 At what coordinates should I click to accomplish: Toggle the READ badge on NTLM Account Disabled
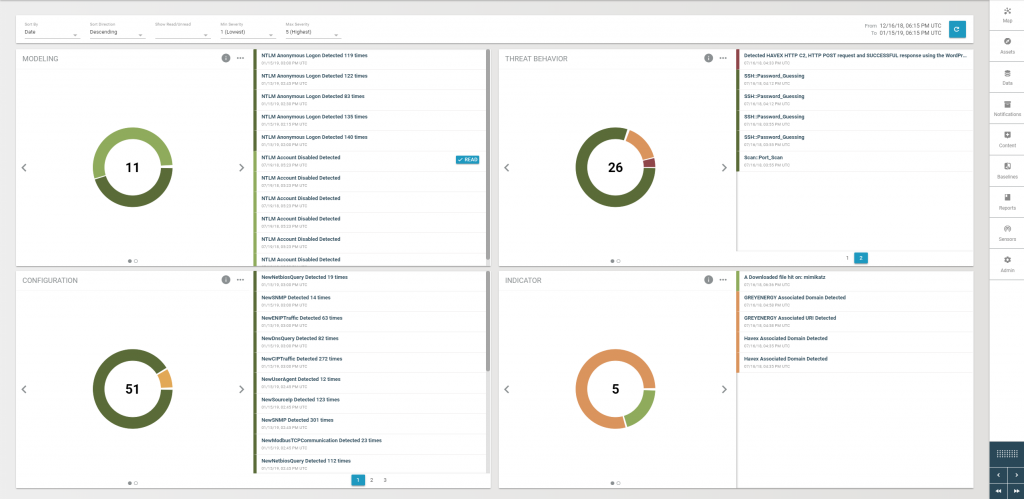tap(468, 159)
